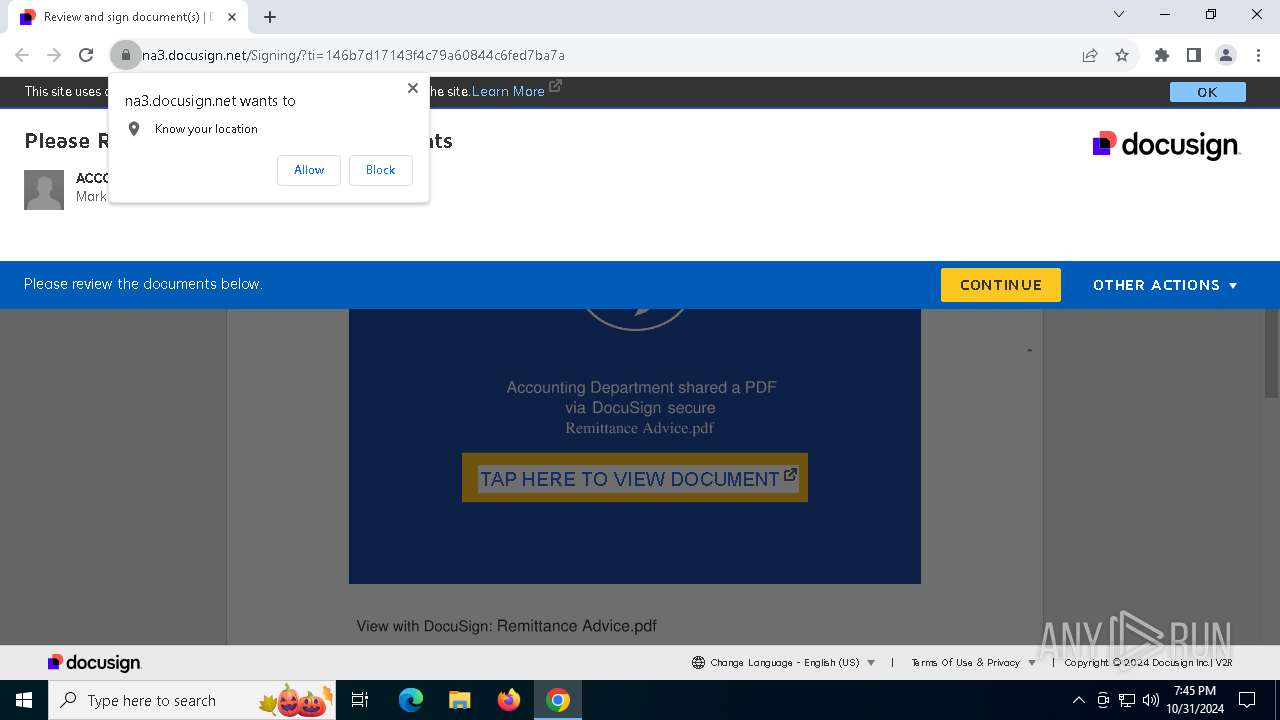The width and height of the screenshot is (1280, 720).
Task: Click the site lock icon in address bar
Action: click(x=125, y=55)
